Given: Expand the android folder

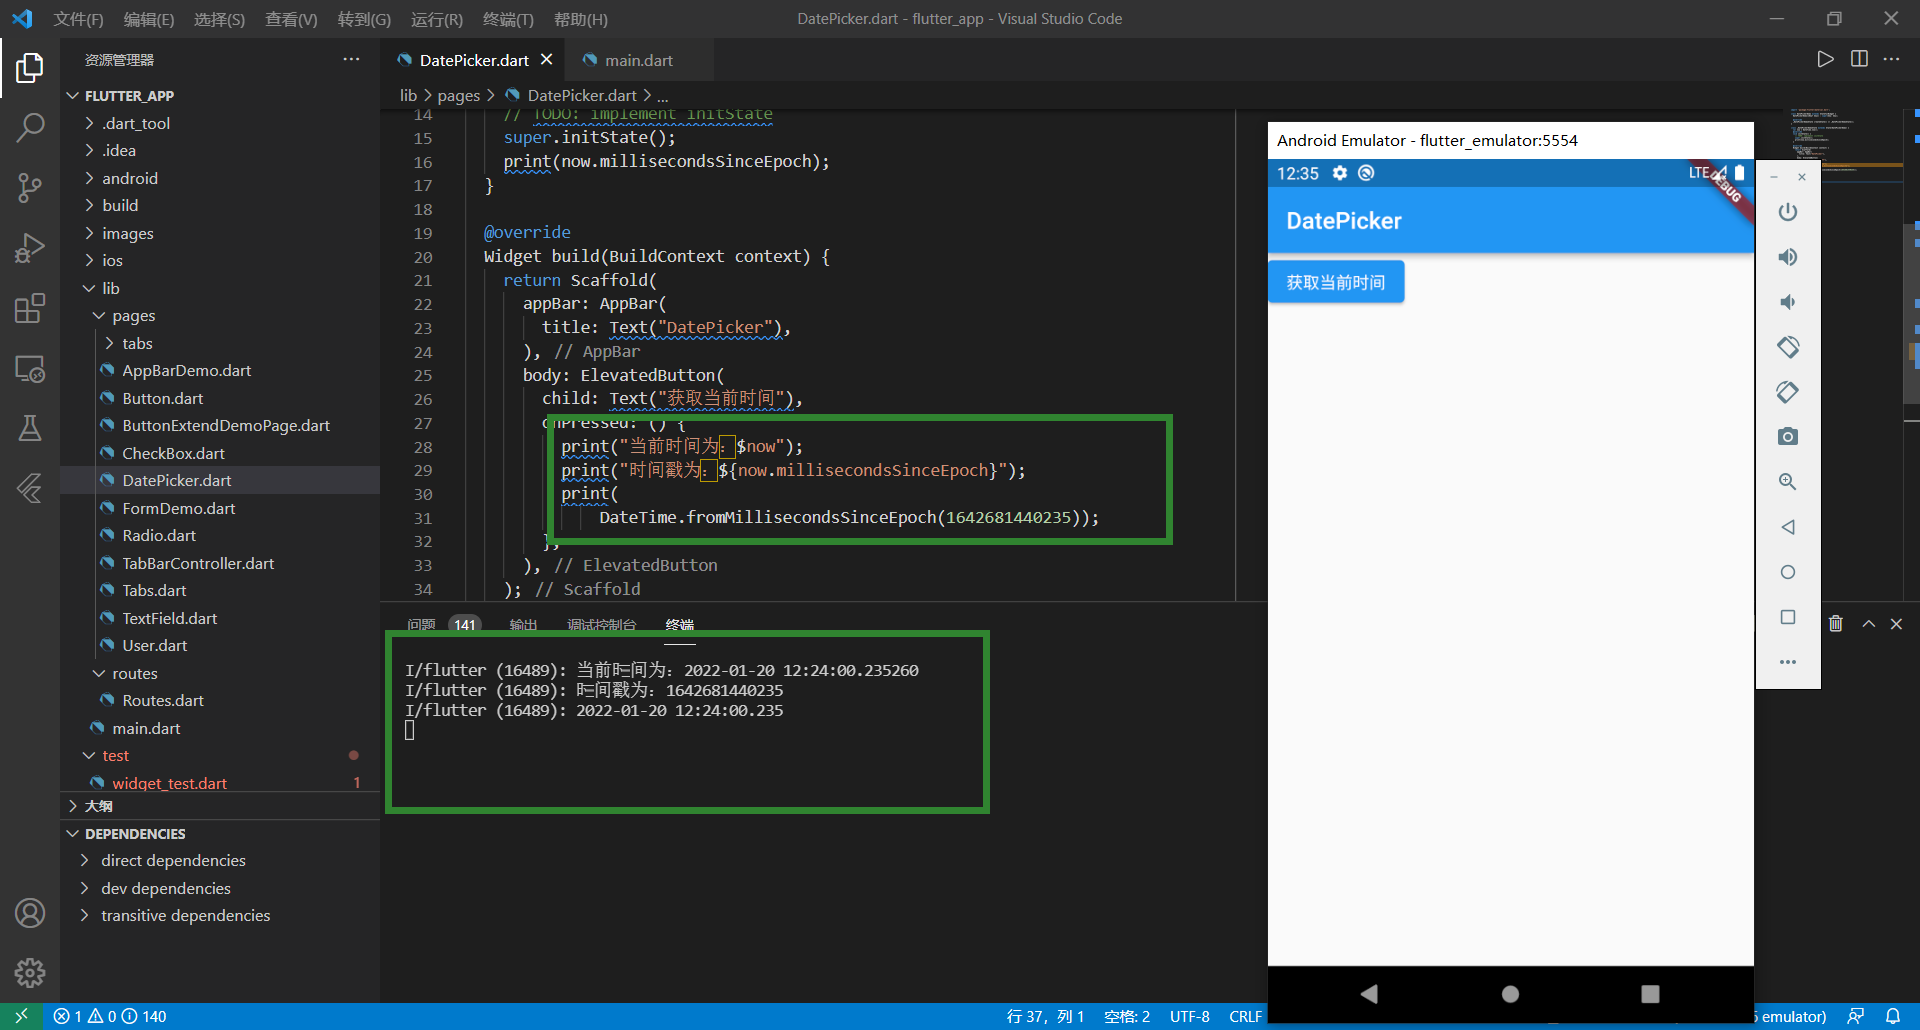Looking at the screenshot, I should coord(130,178).
